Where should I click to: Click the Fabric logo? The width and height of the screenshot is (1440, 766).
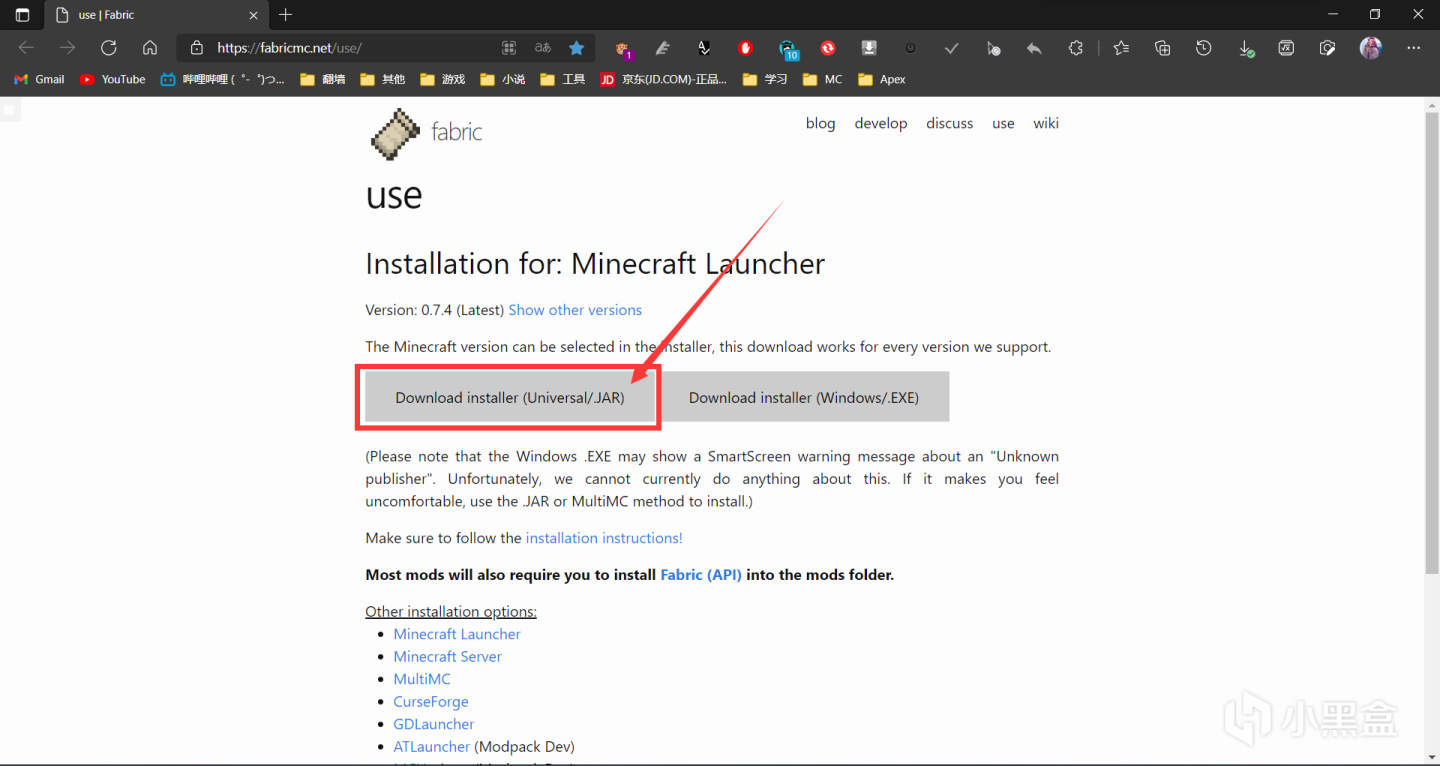[426, 133]
